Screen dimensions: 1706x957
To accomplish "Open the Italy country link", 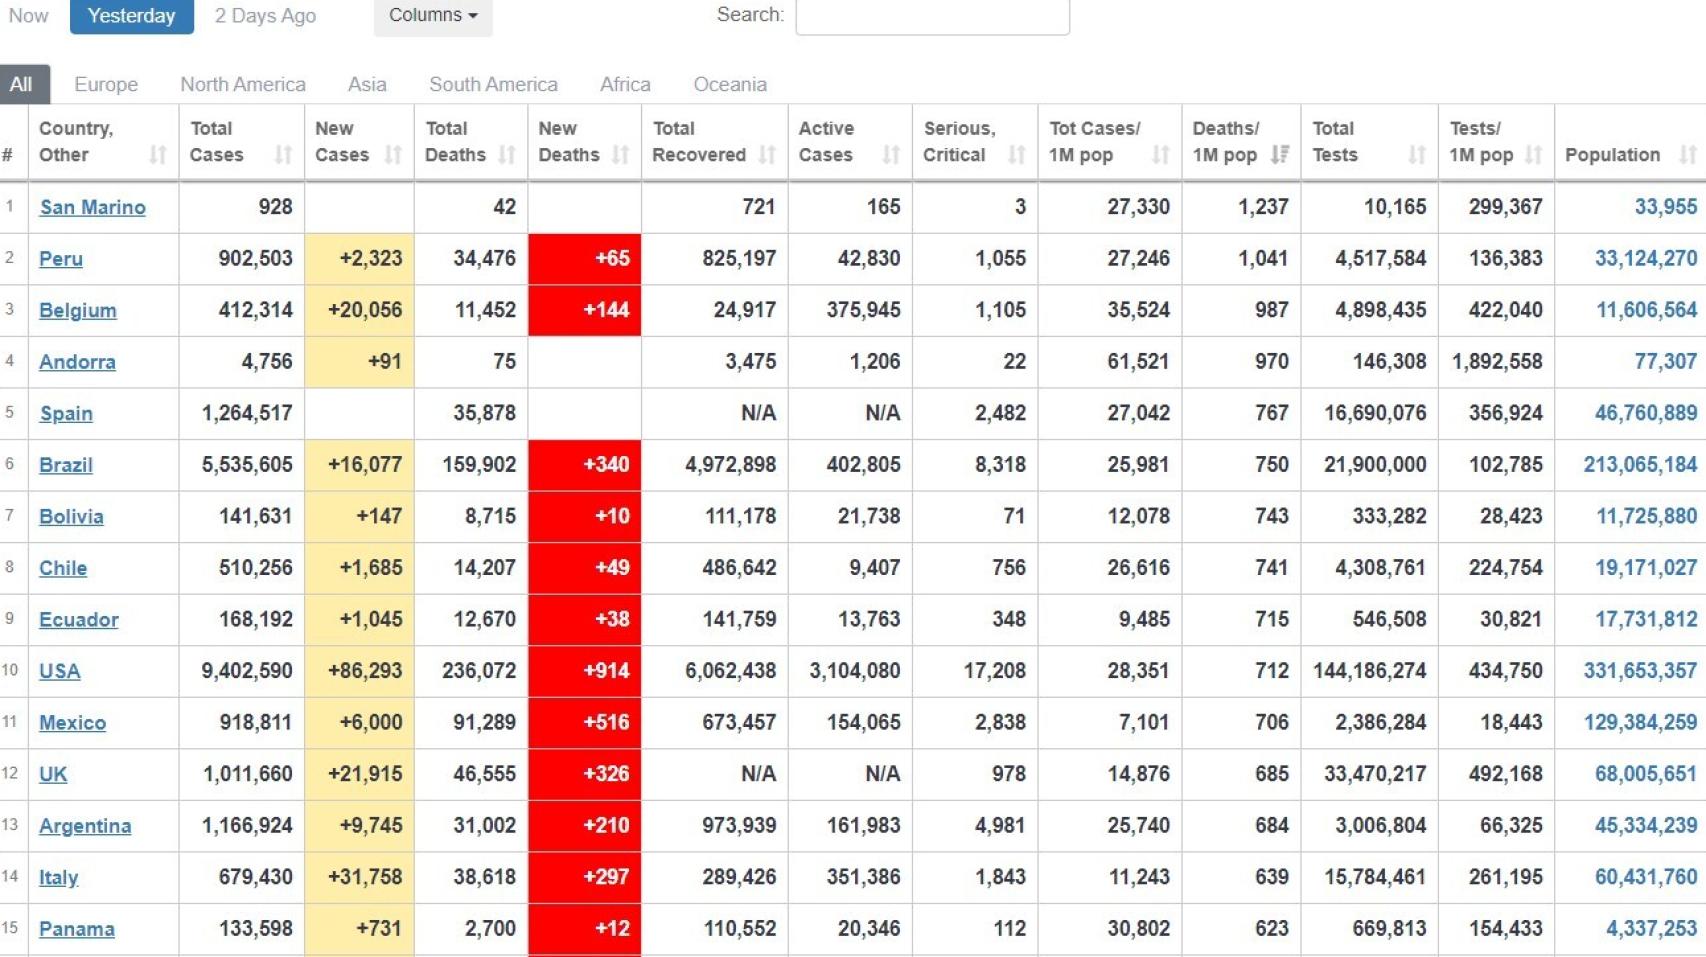I will pos(58,878).
